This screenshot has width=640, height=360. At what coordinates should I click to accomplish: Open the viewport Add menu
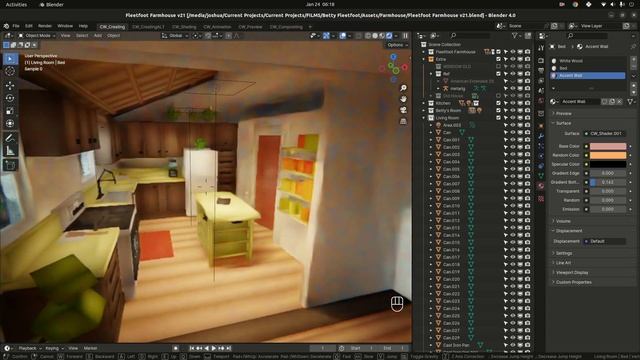tap(98, 36)
